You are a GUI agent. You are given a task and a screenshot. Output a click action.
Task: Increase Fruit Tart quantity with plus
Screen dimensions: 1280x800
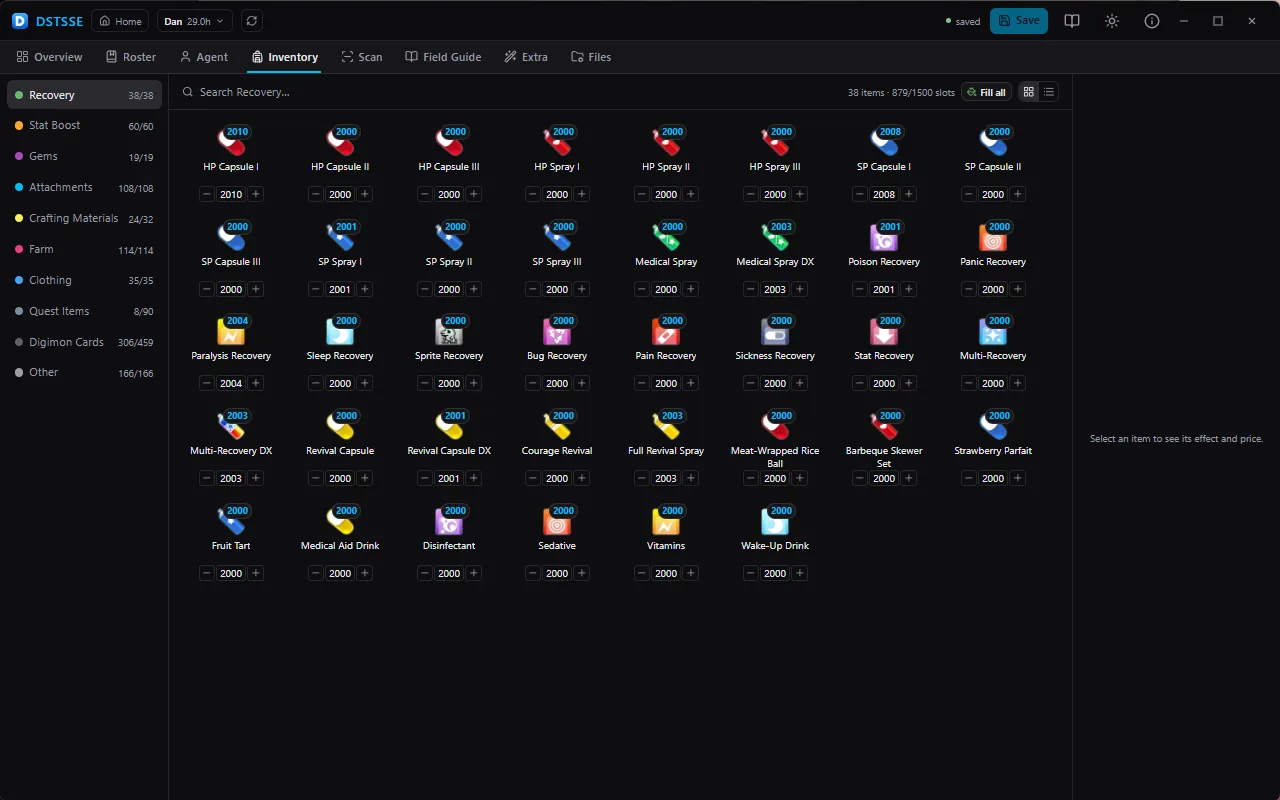point(256,573)
